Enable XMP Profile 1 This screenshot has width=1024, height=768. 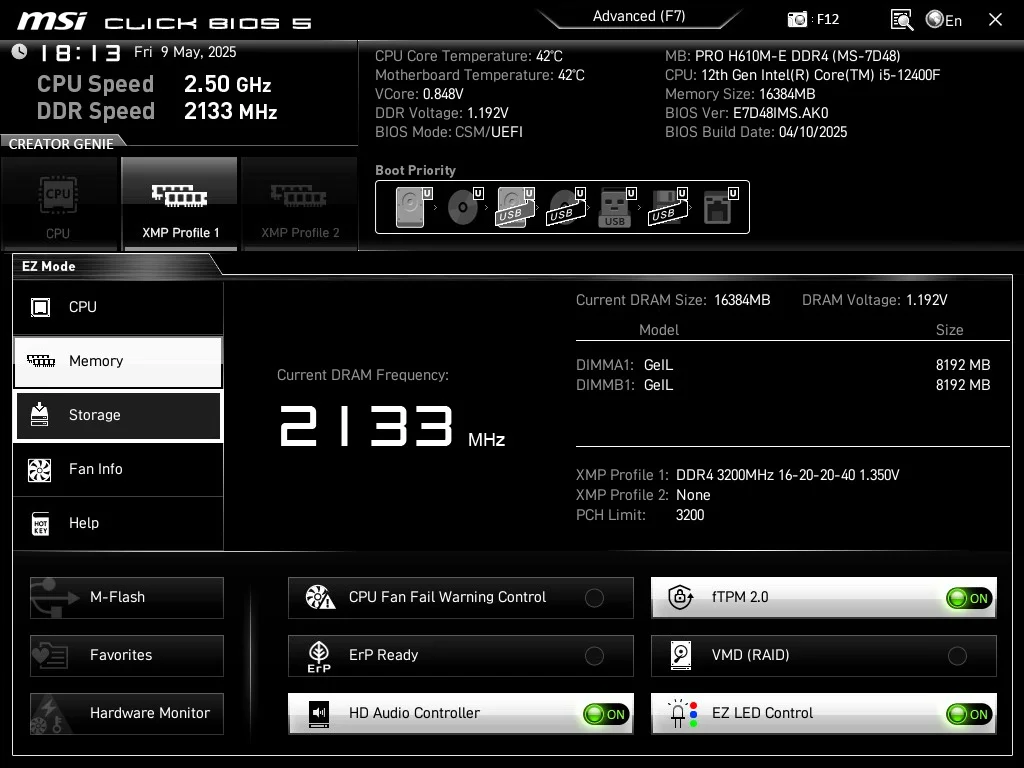click(180, 204)
